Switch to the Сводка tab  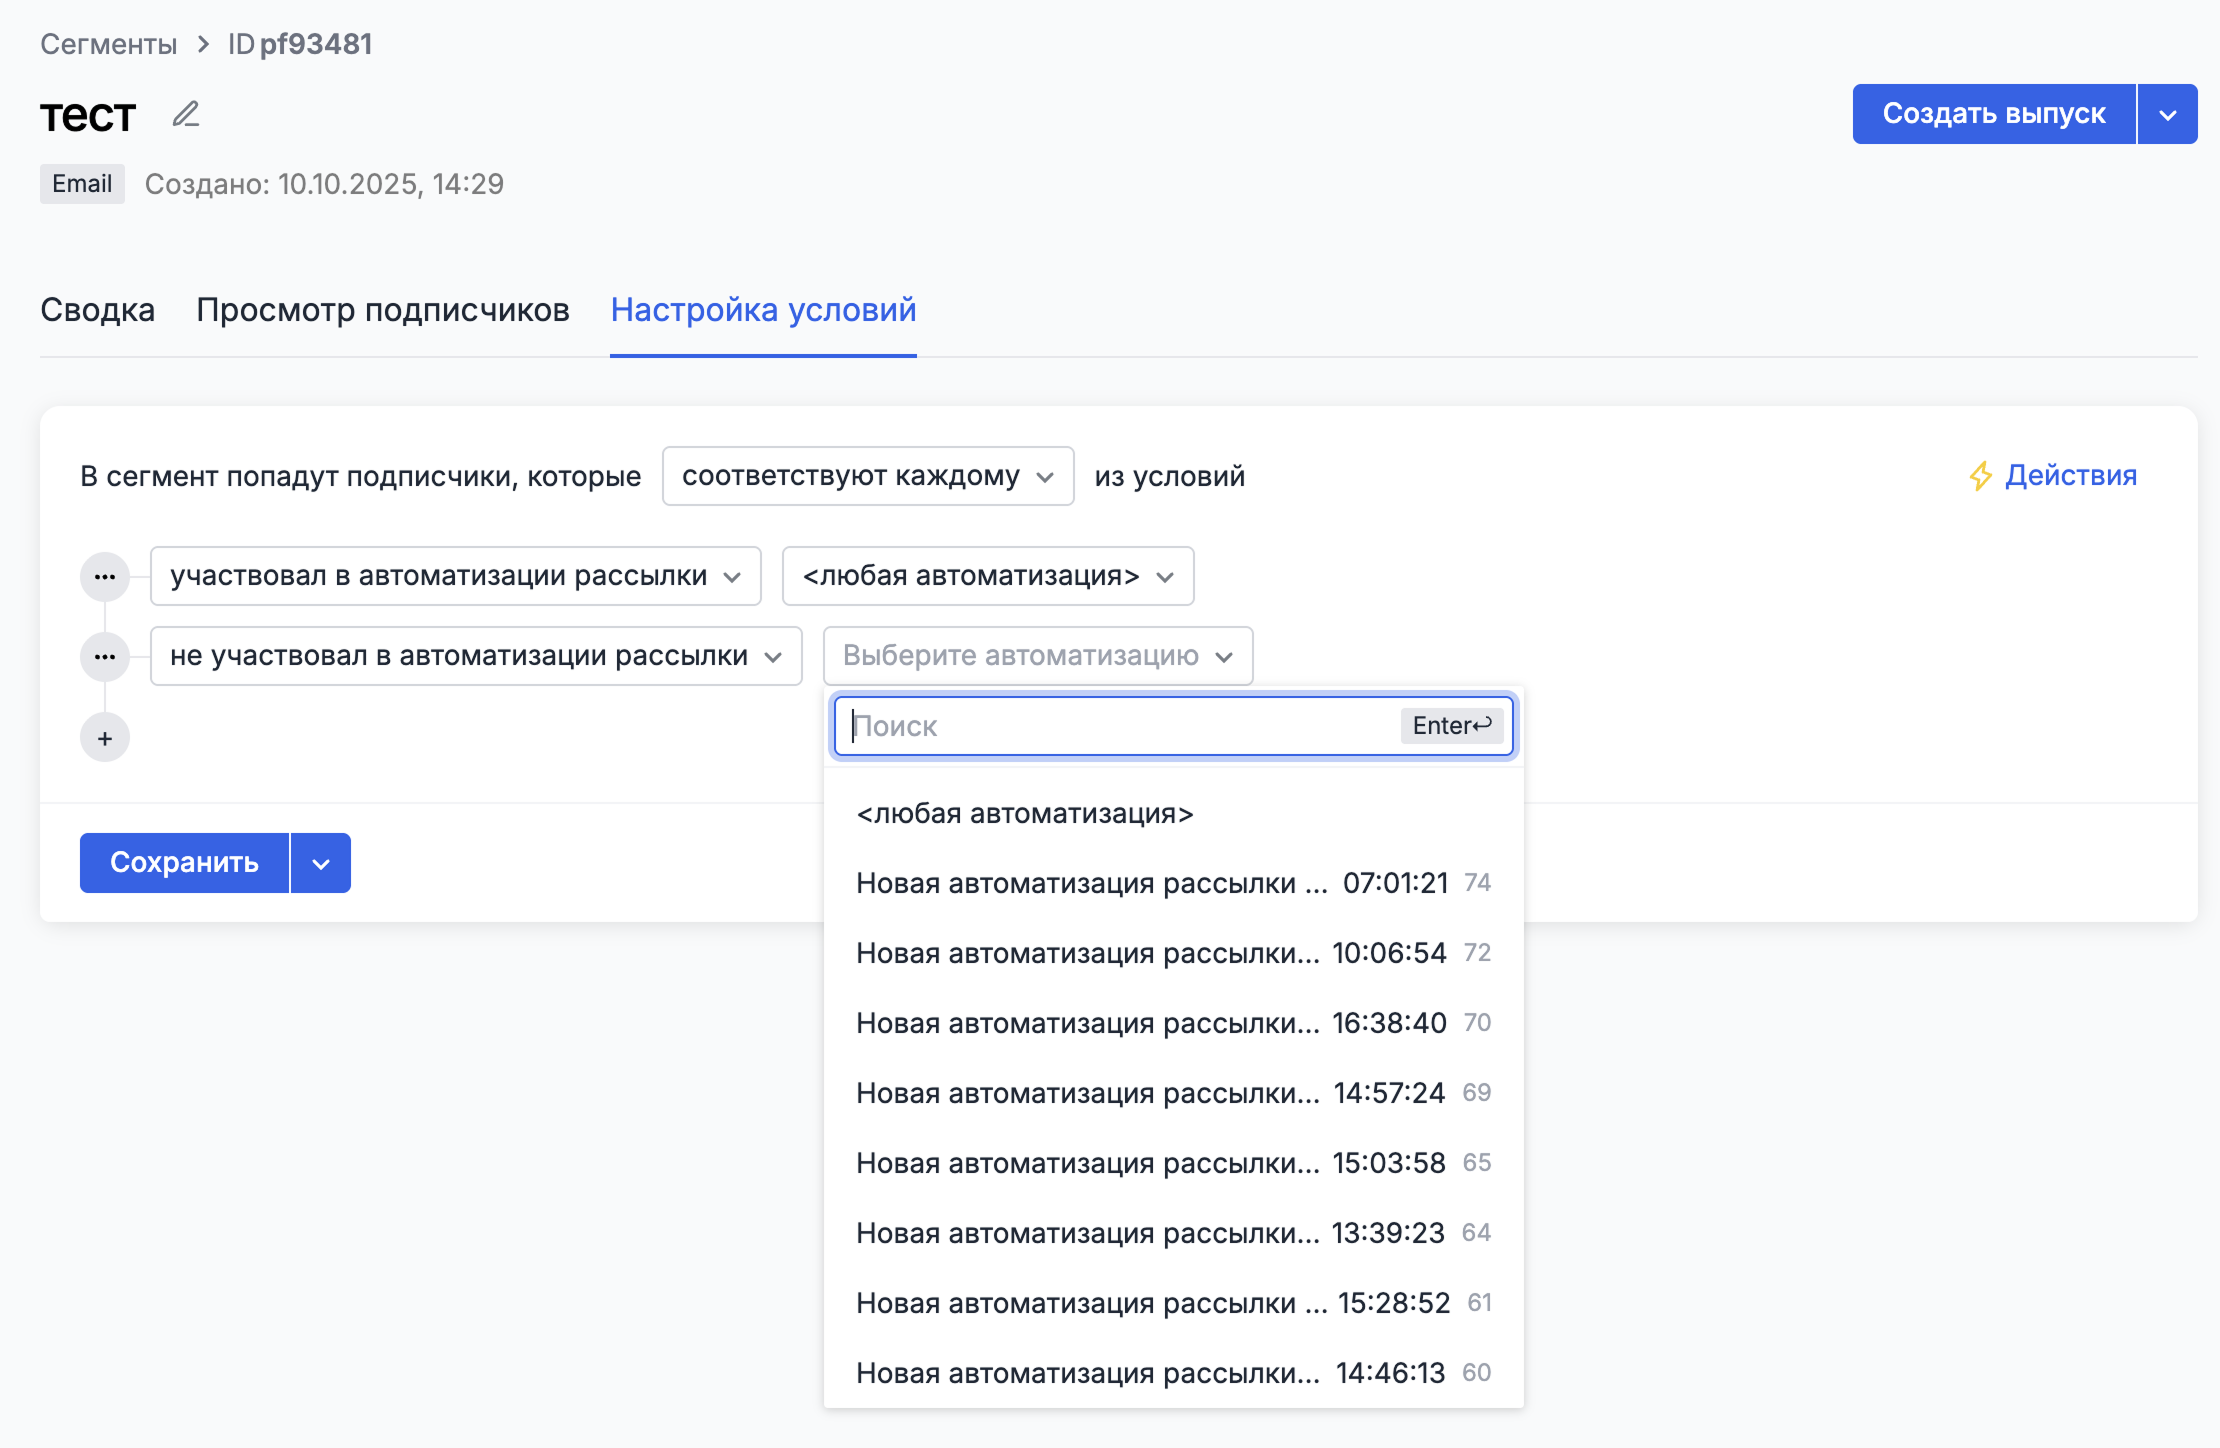click(97, 310)
